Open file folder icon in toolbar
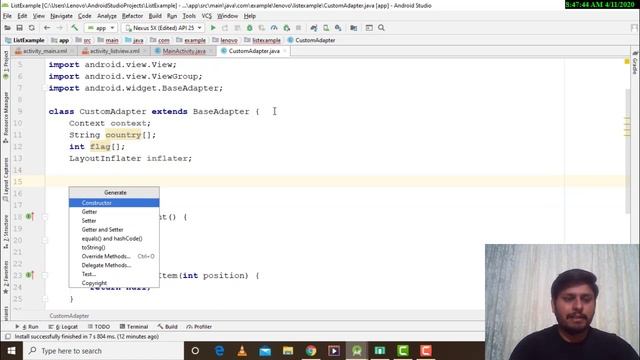 pos(7,28)
